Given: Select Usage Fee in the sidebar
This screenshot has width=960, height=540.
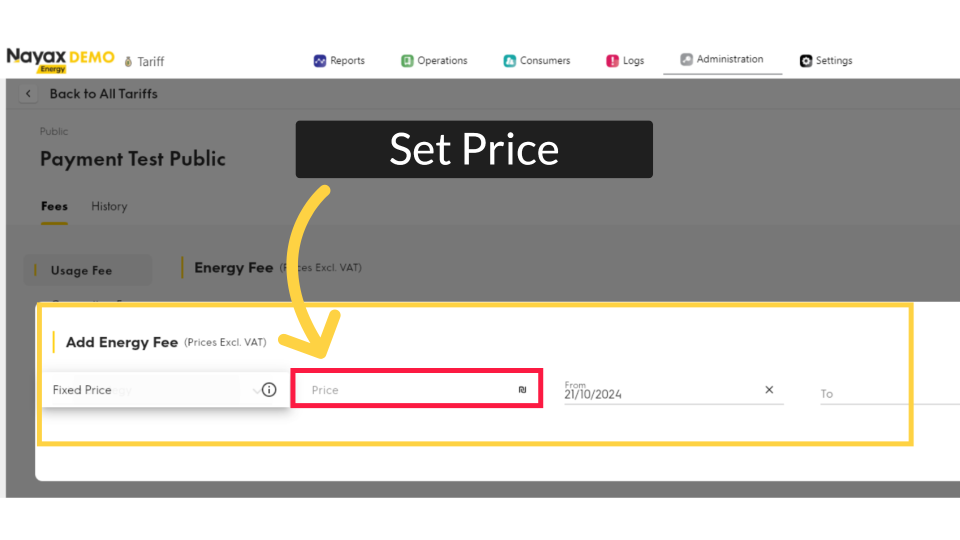Looking at the screenshot, I should (x=81, y=271).
